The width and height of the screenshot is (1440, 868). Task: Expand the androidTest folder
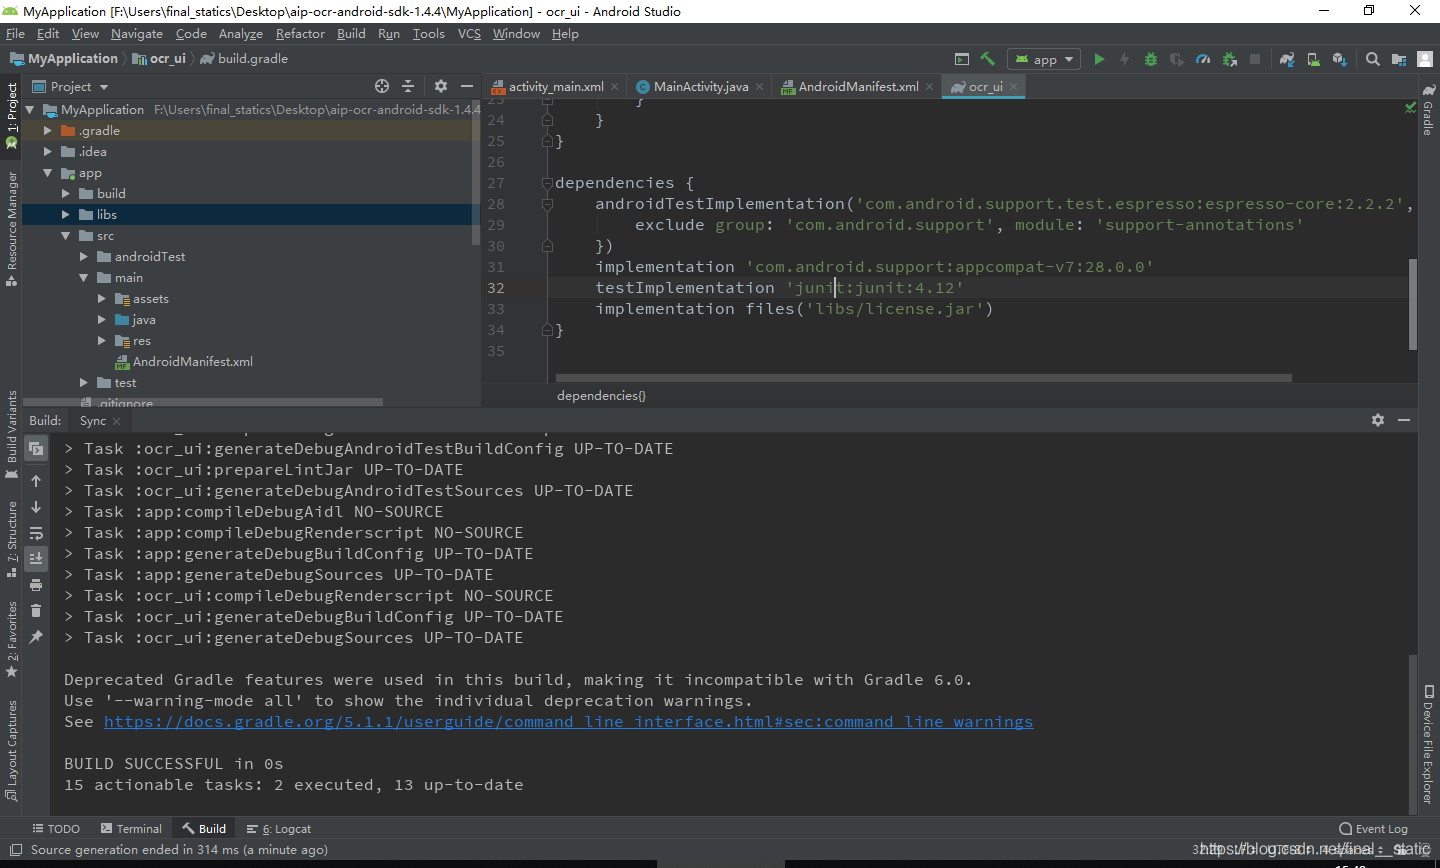point(84,256)
